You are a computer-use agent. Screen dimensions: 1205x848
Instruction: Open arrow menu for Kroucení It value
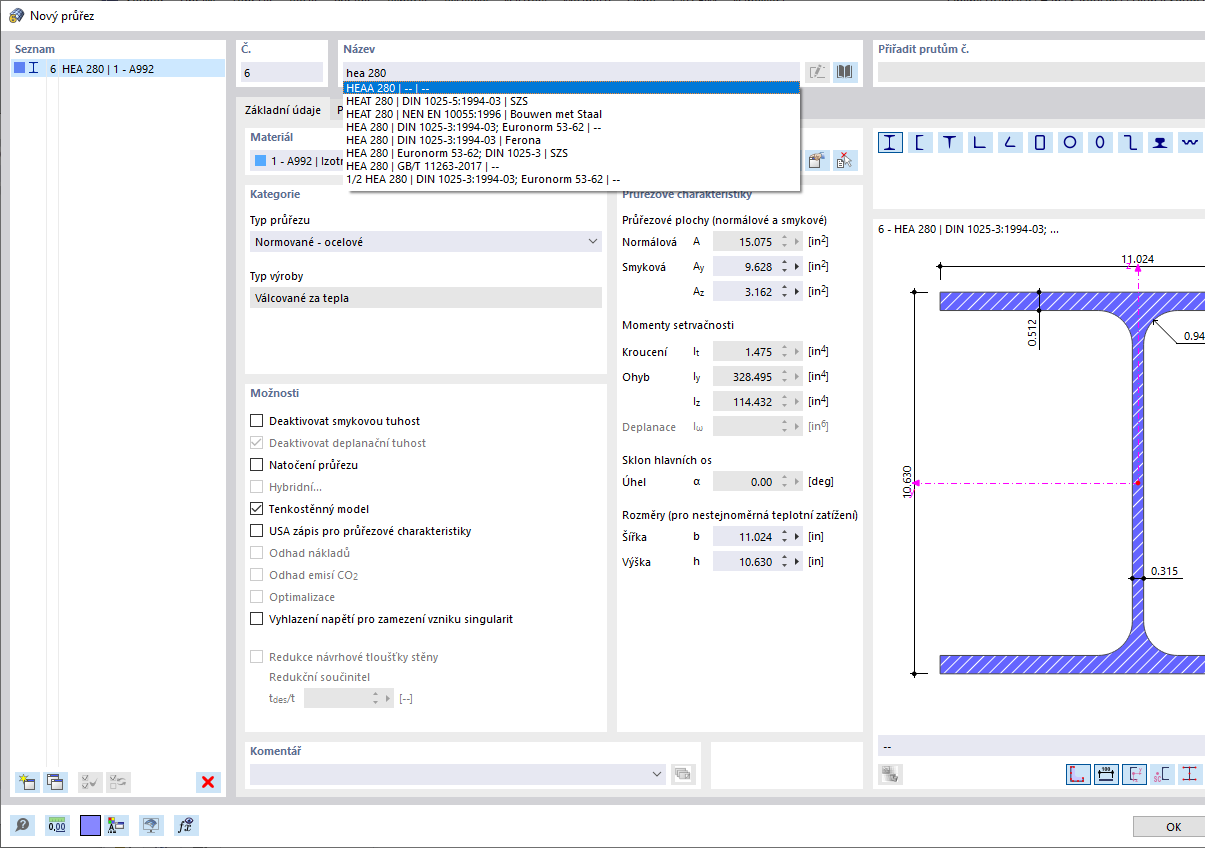797,352
